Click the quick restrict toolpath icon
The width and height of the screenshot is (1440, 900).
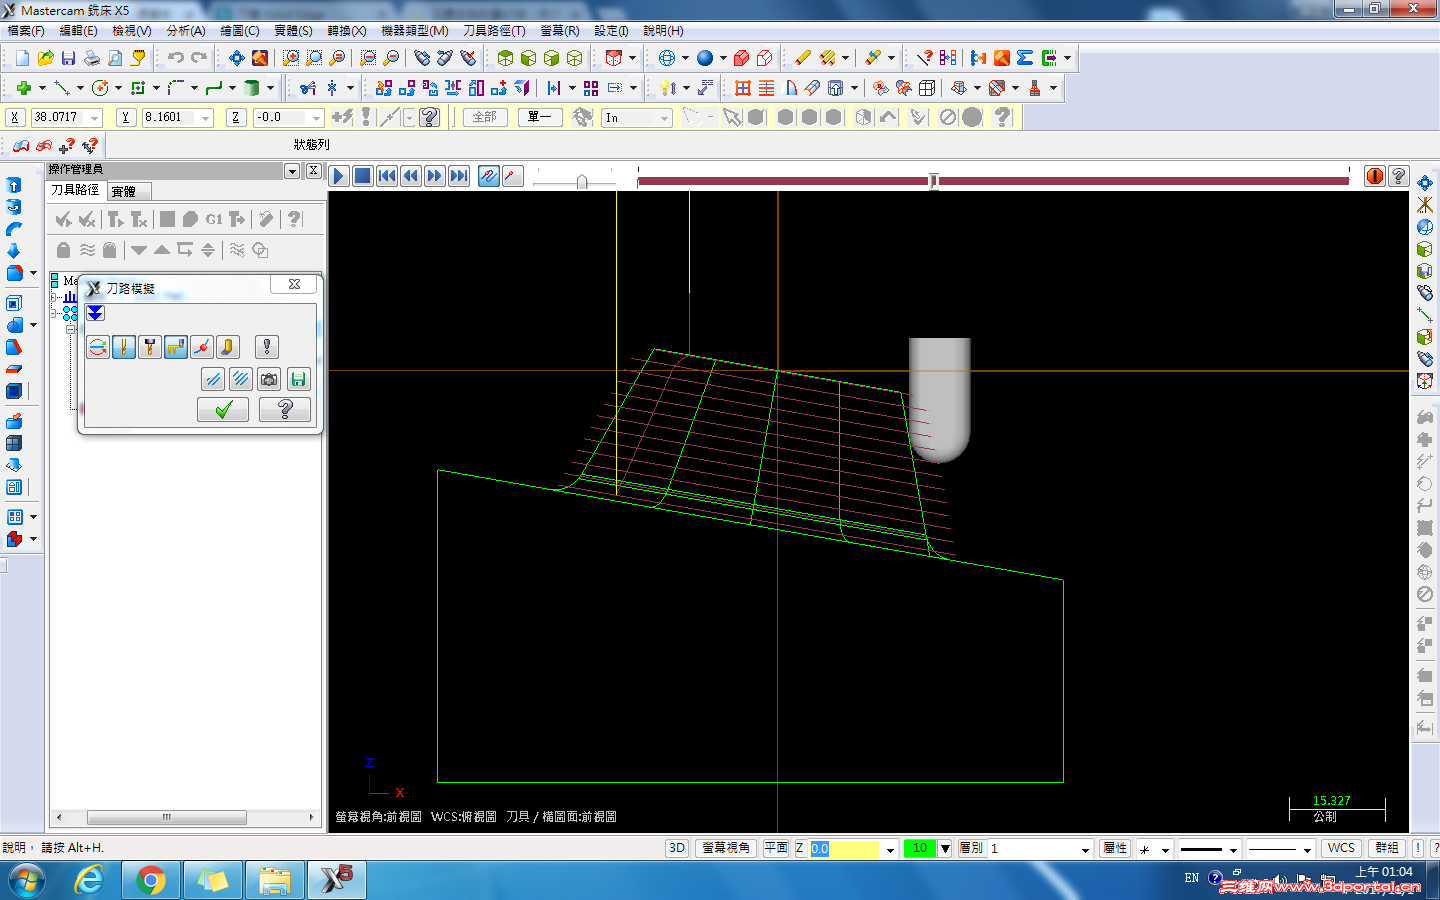[213, 379]
